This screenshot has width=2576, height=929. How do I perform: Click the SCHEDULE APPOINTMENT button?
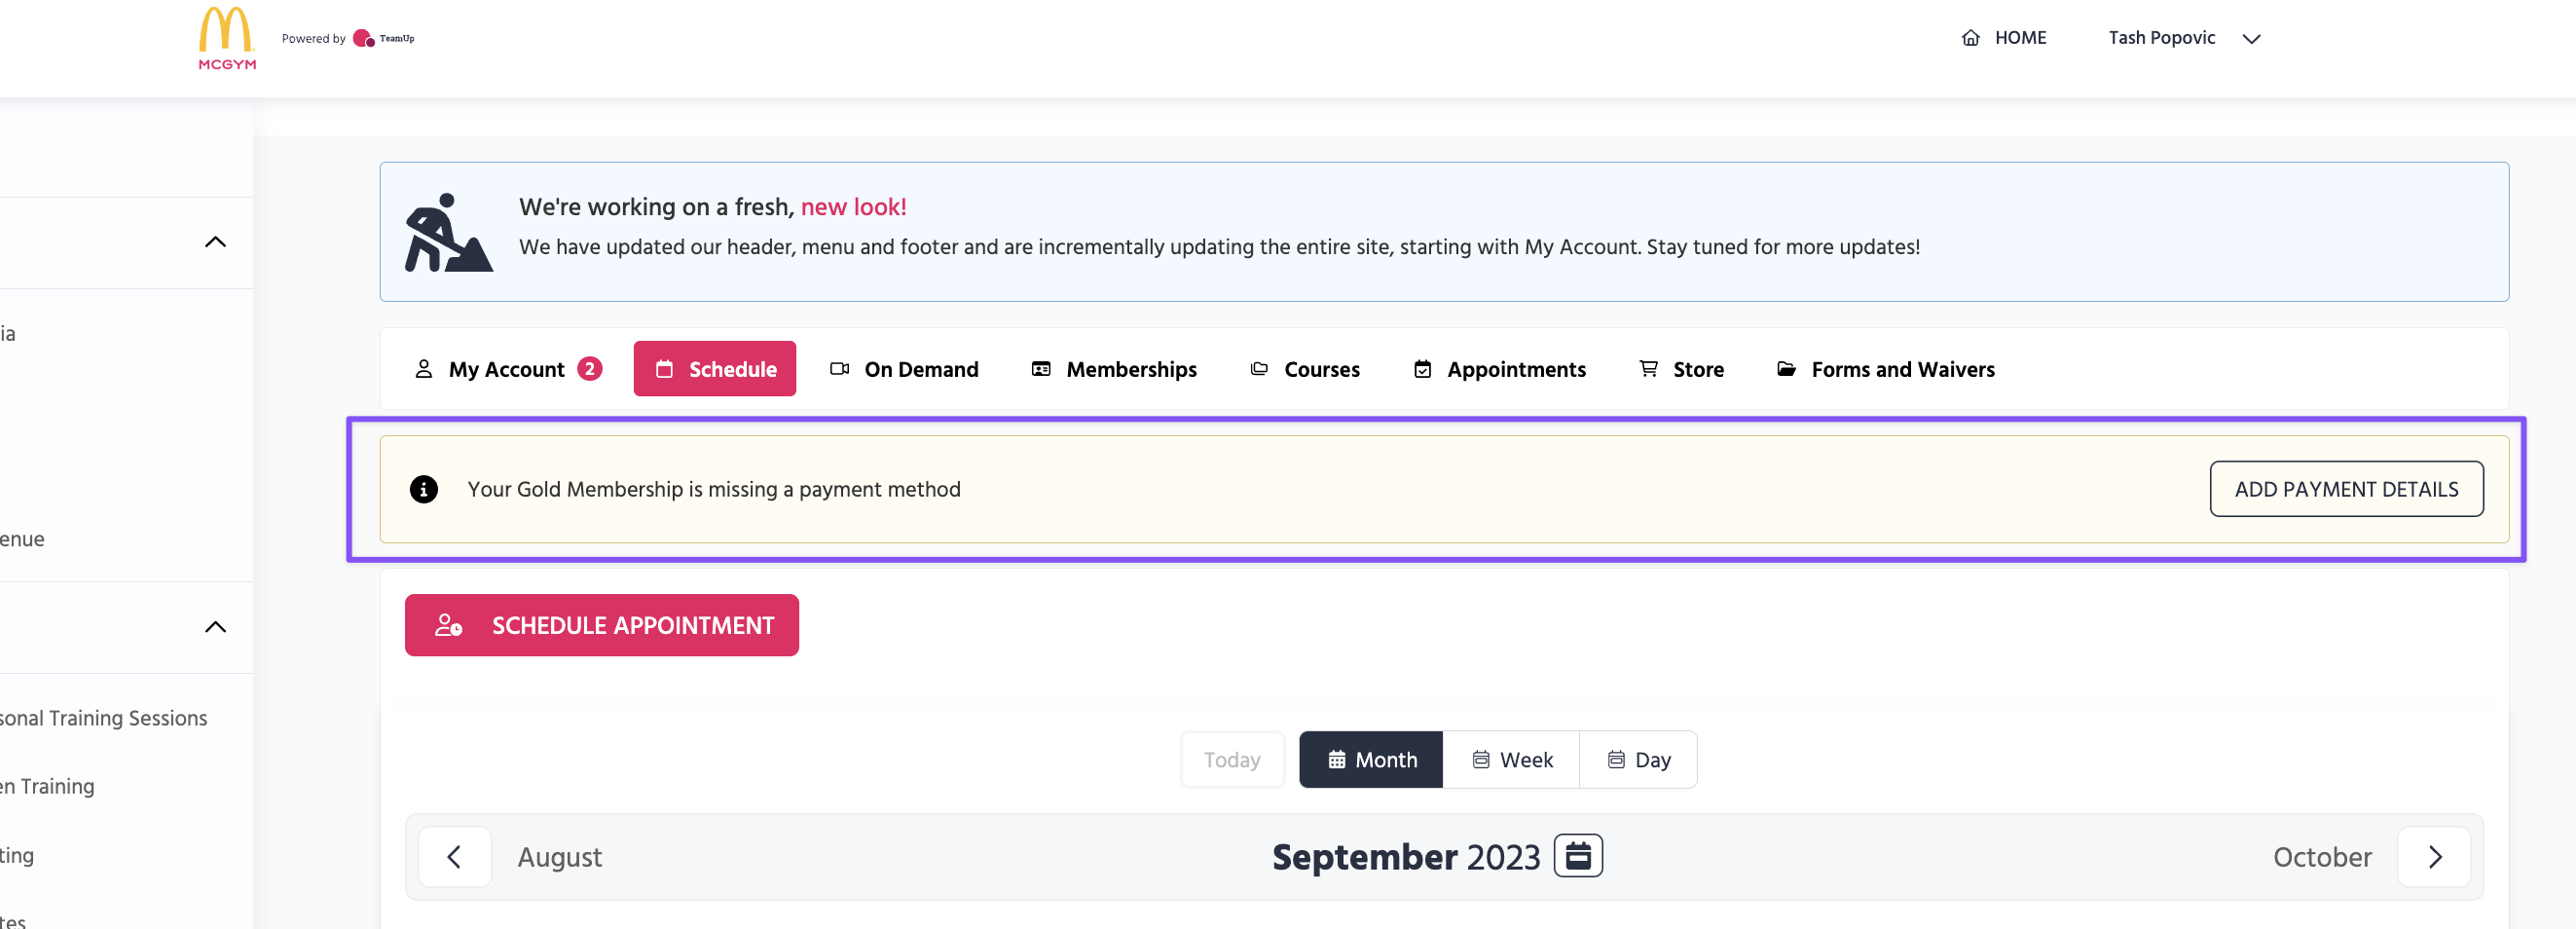click(x=601, y=625)
